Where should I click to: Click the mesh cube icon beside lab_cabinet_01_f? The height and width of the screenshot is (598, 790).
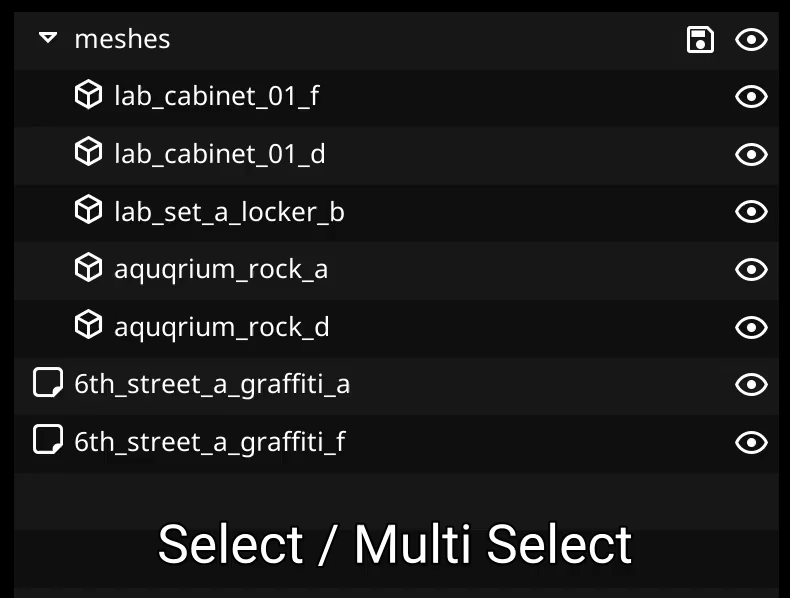(x=89, y=96)
